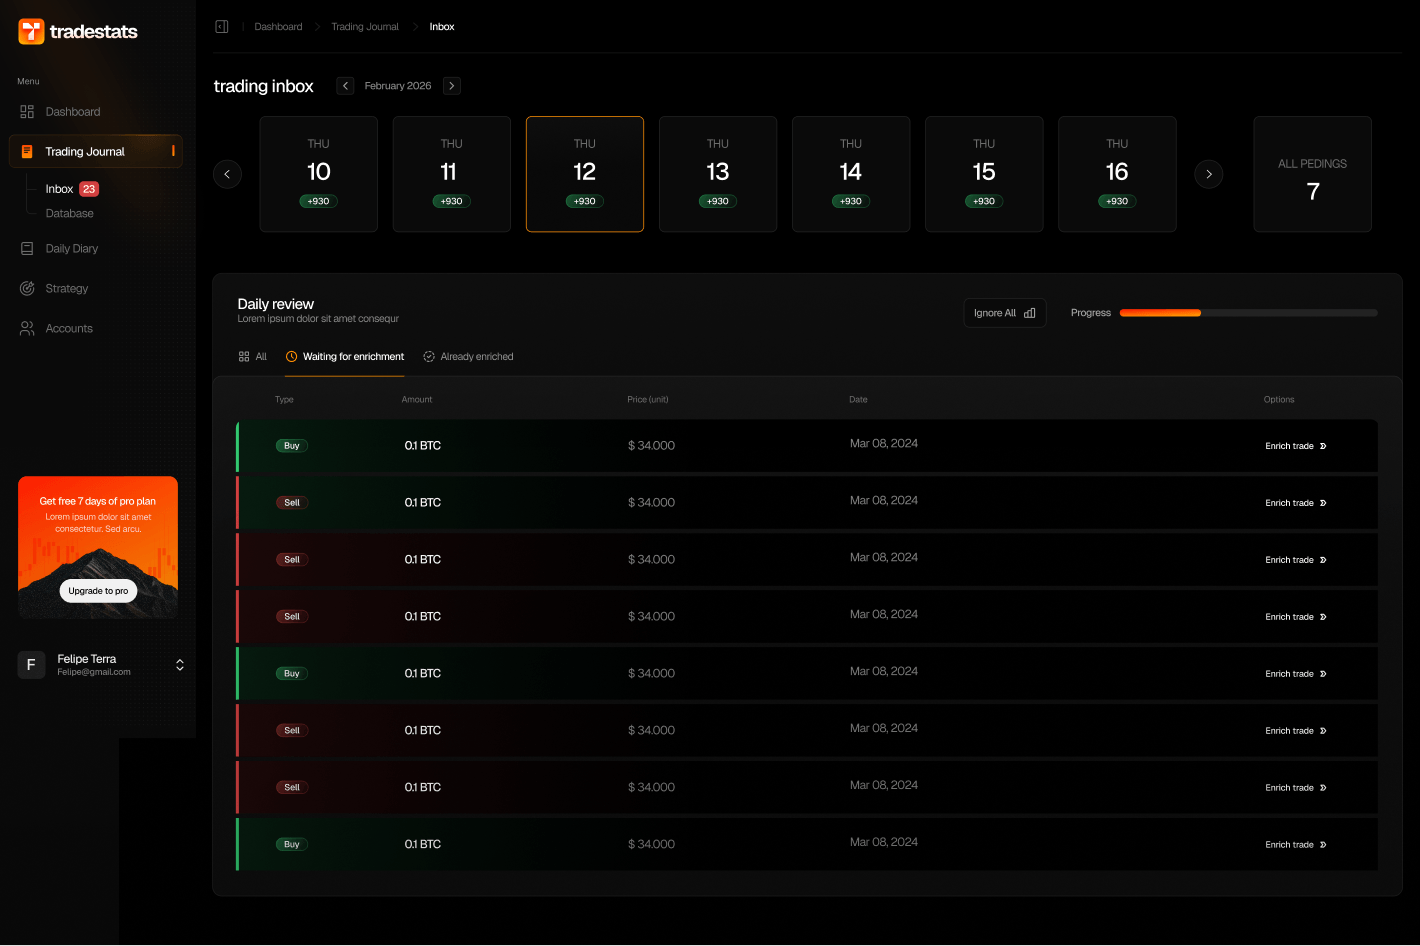Viewport: 1420px width, 946px height.
Task: Click the tradestats logo icon
Action: 31,32
